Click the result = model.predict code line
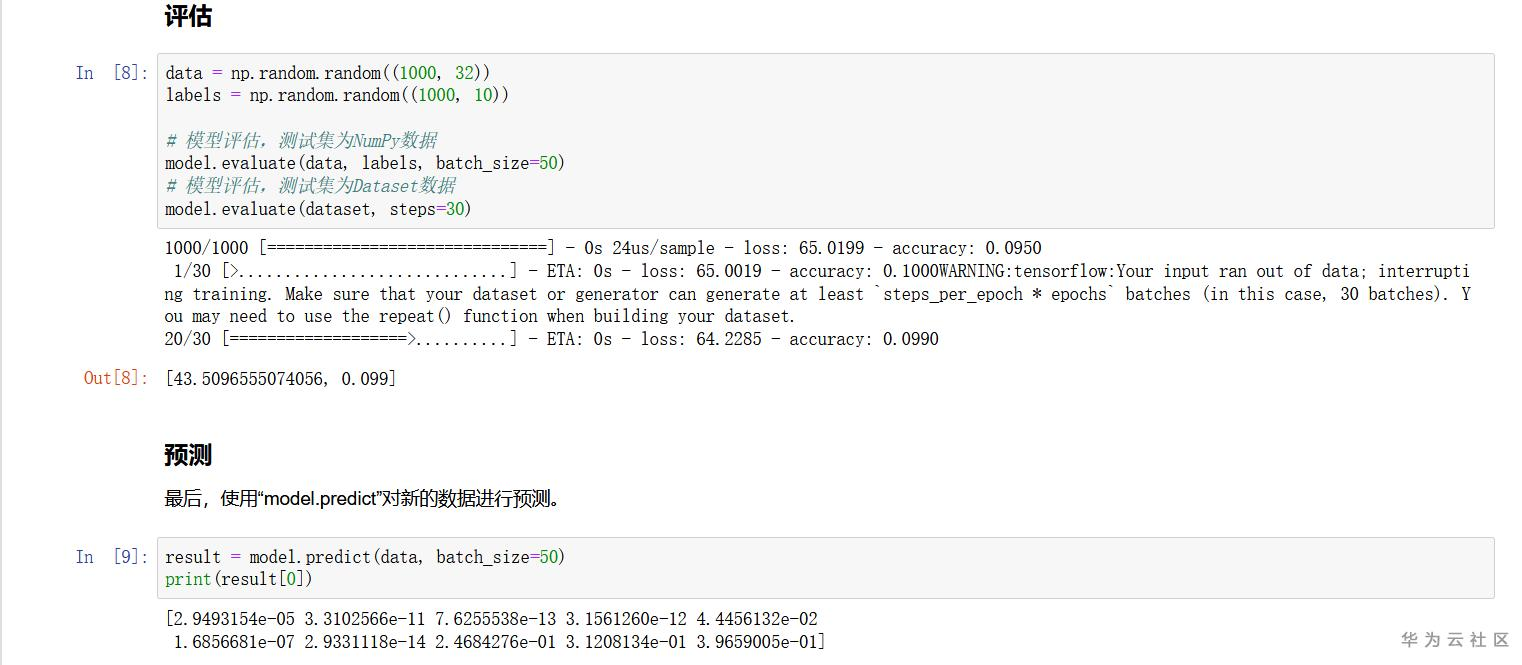This screenshot has width=1522, height=665. [364, 557]
